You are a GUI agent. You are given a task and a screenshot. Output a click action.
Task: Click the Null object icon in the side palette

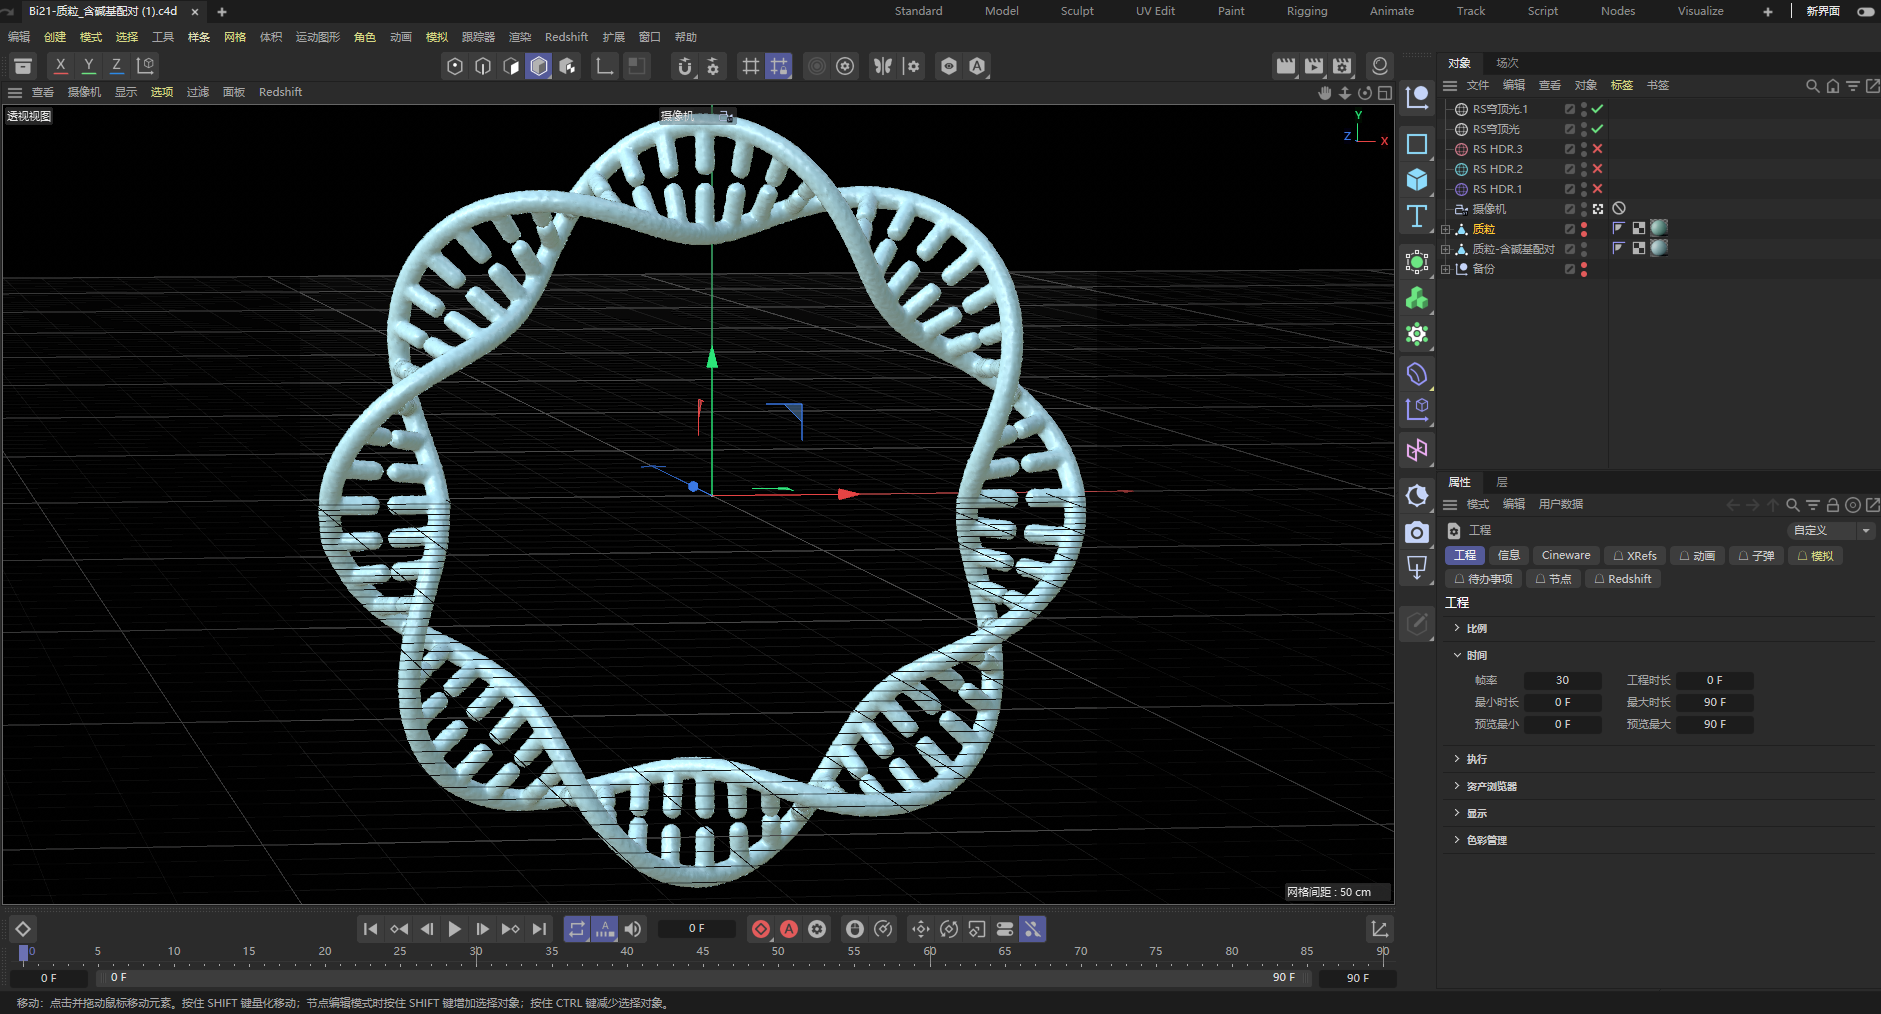click(x=1417, y=97)
